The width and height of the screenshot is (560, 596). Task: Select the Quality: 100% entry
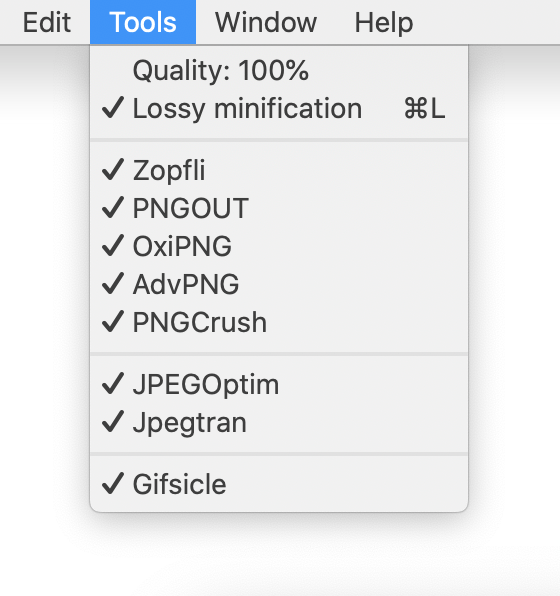click(x=279, y=70)
